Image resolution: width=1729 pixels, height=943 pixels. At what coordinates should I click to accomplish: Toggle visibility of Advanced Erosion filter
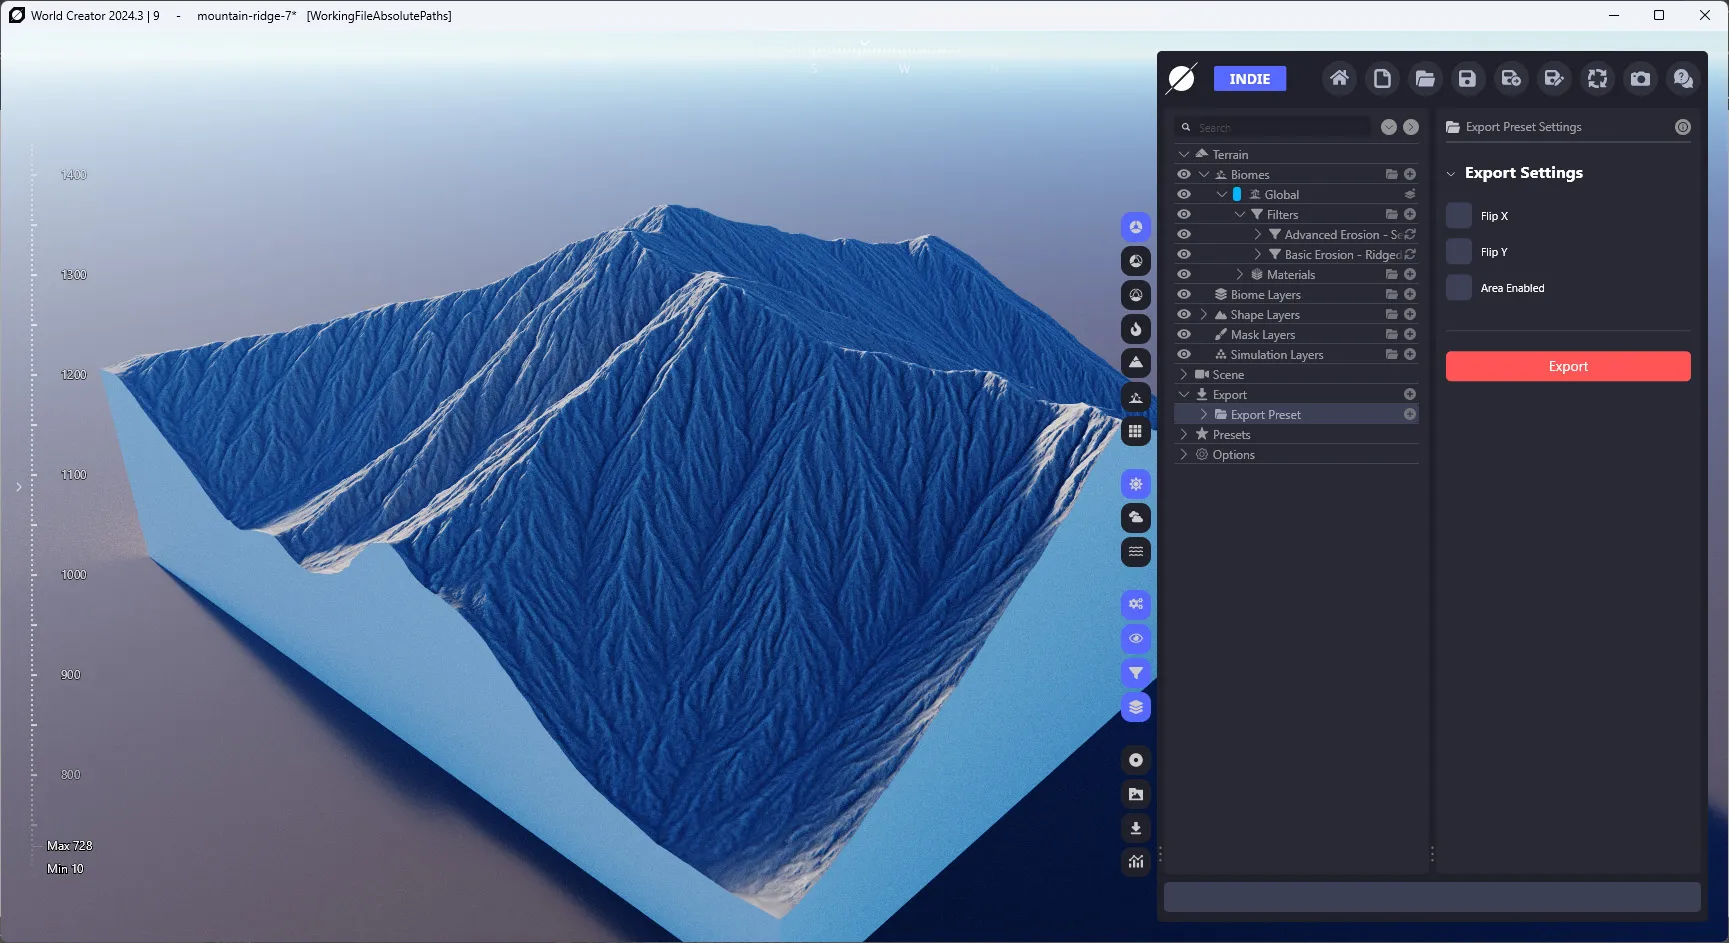point(1184,235)
